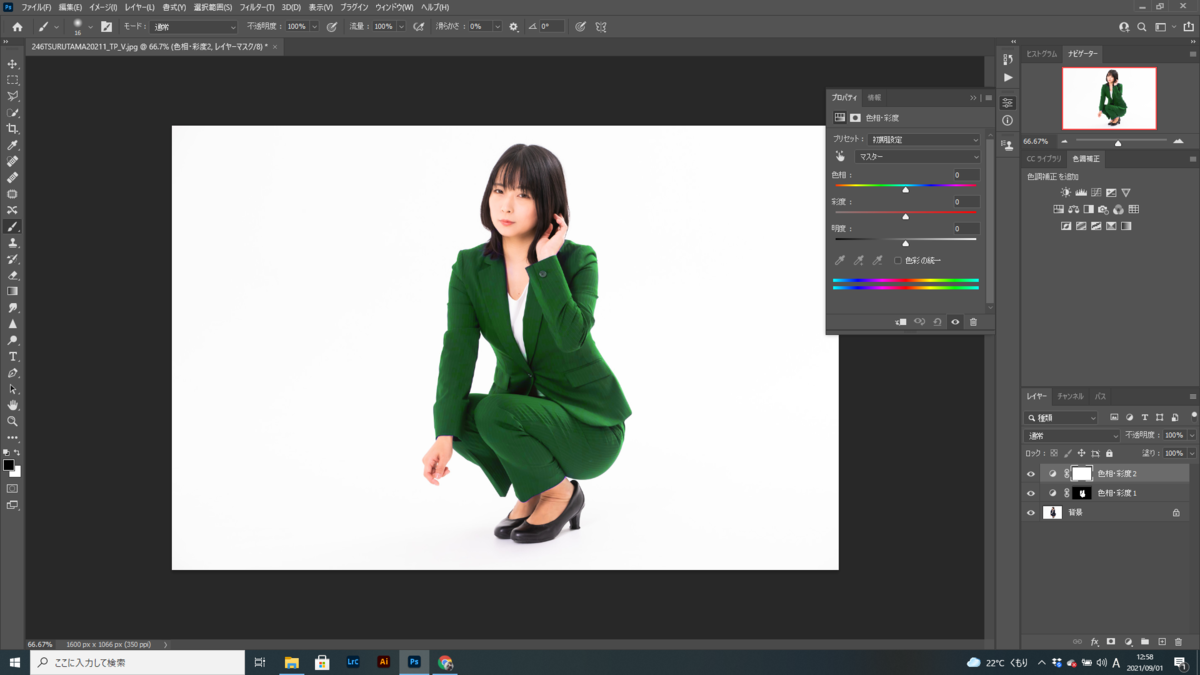Image resolution: width=1200 pixels, height=675 pixels.
Task: Select the Lasso tool
Action: (13, 96)
